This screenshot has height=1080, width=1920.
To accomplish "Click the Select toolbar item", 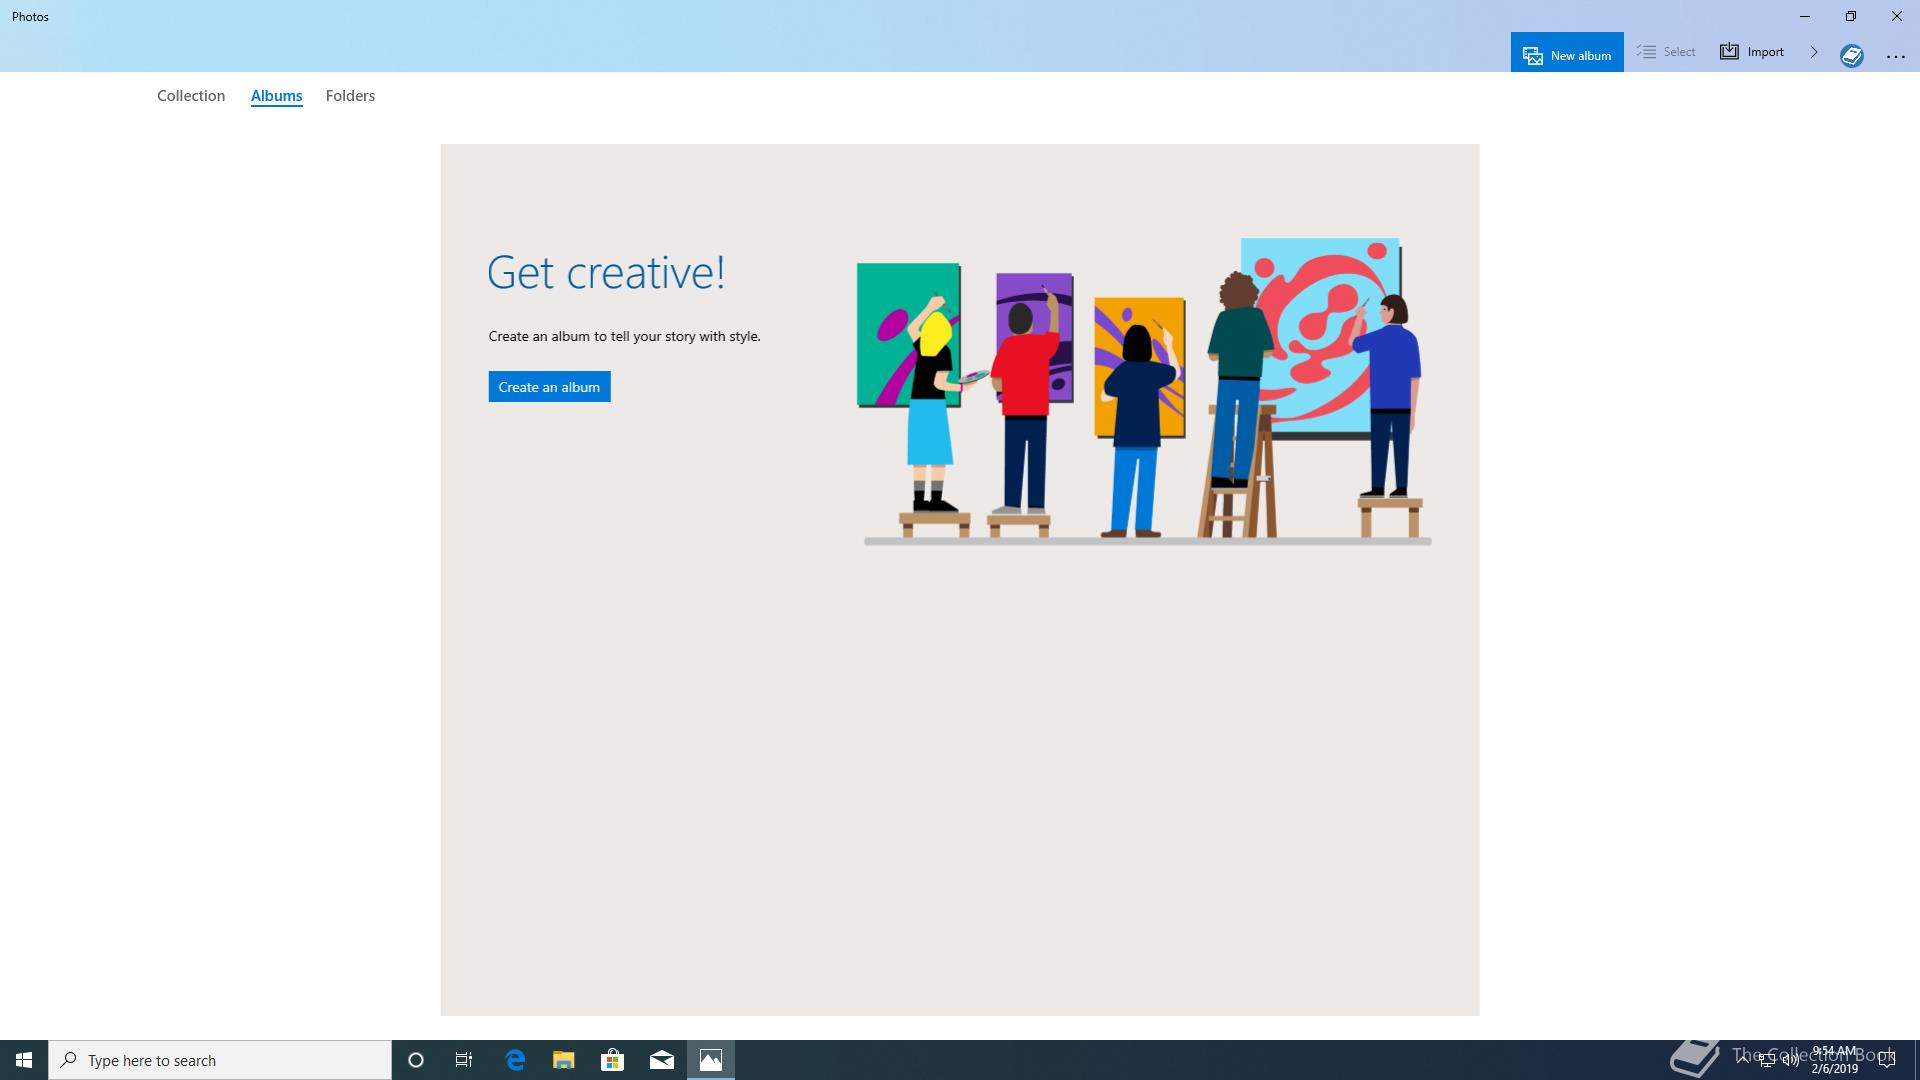I will tap(1666, 52).
